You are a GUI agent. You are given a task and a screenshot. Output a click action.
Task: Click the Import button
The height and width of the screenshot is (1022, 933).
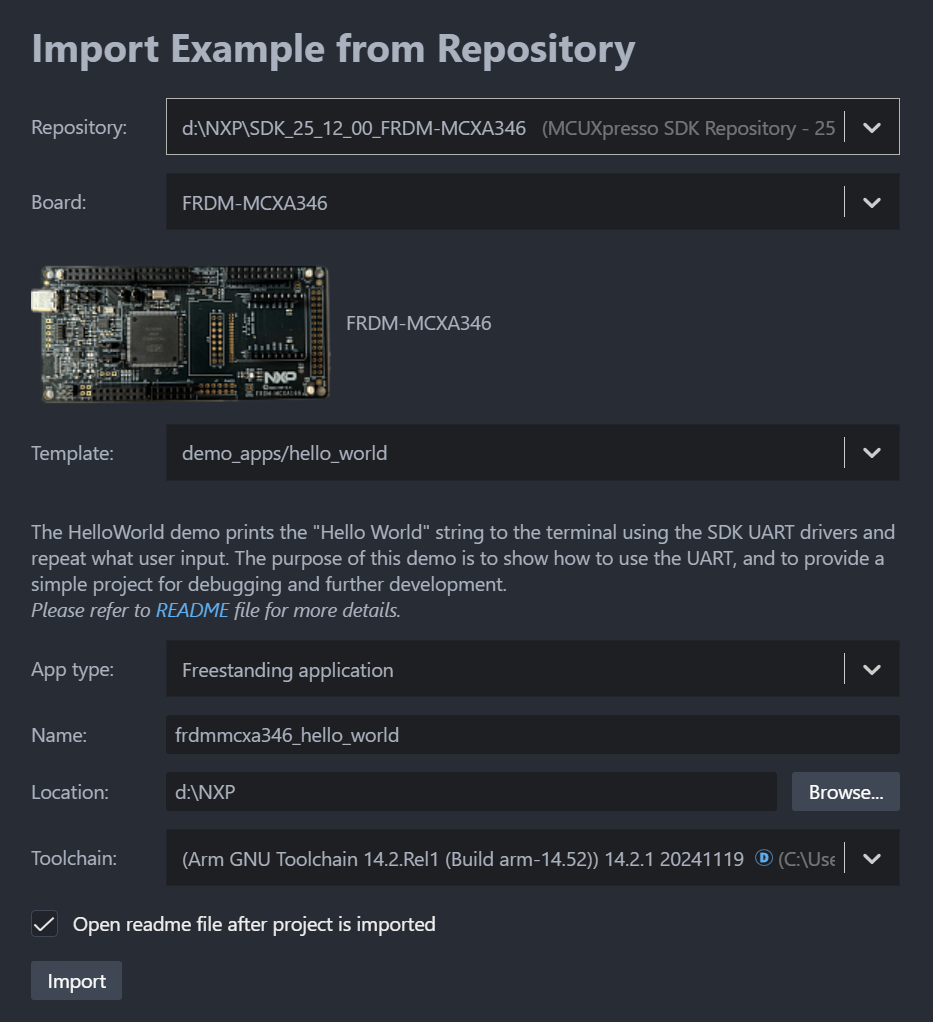(x=76, y=980)
